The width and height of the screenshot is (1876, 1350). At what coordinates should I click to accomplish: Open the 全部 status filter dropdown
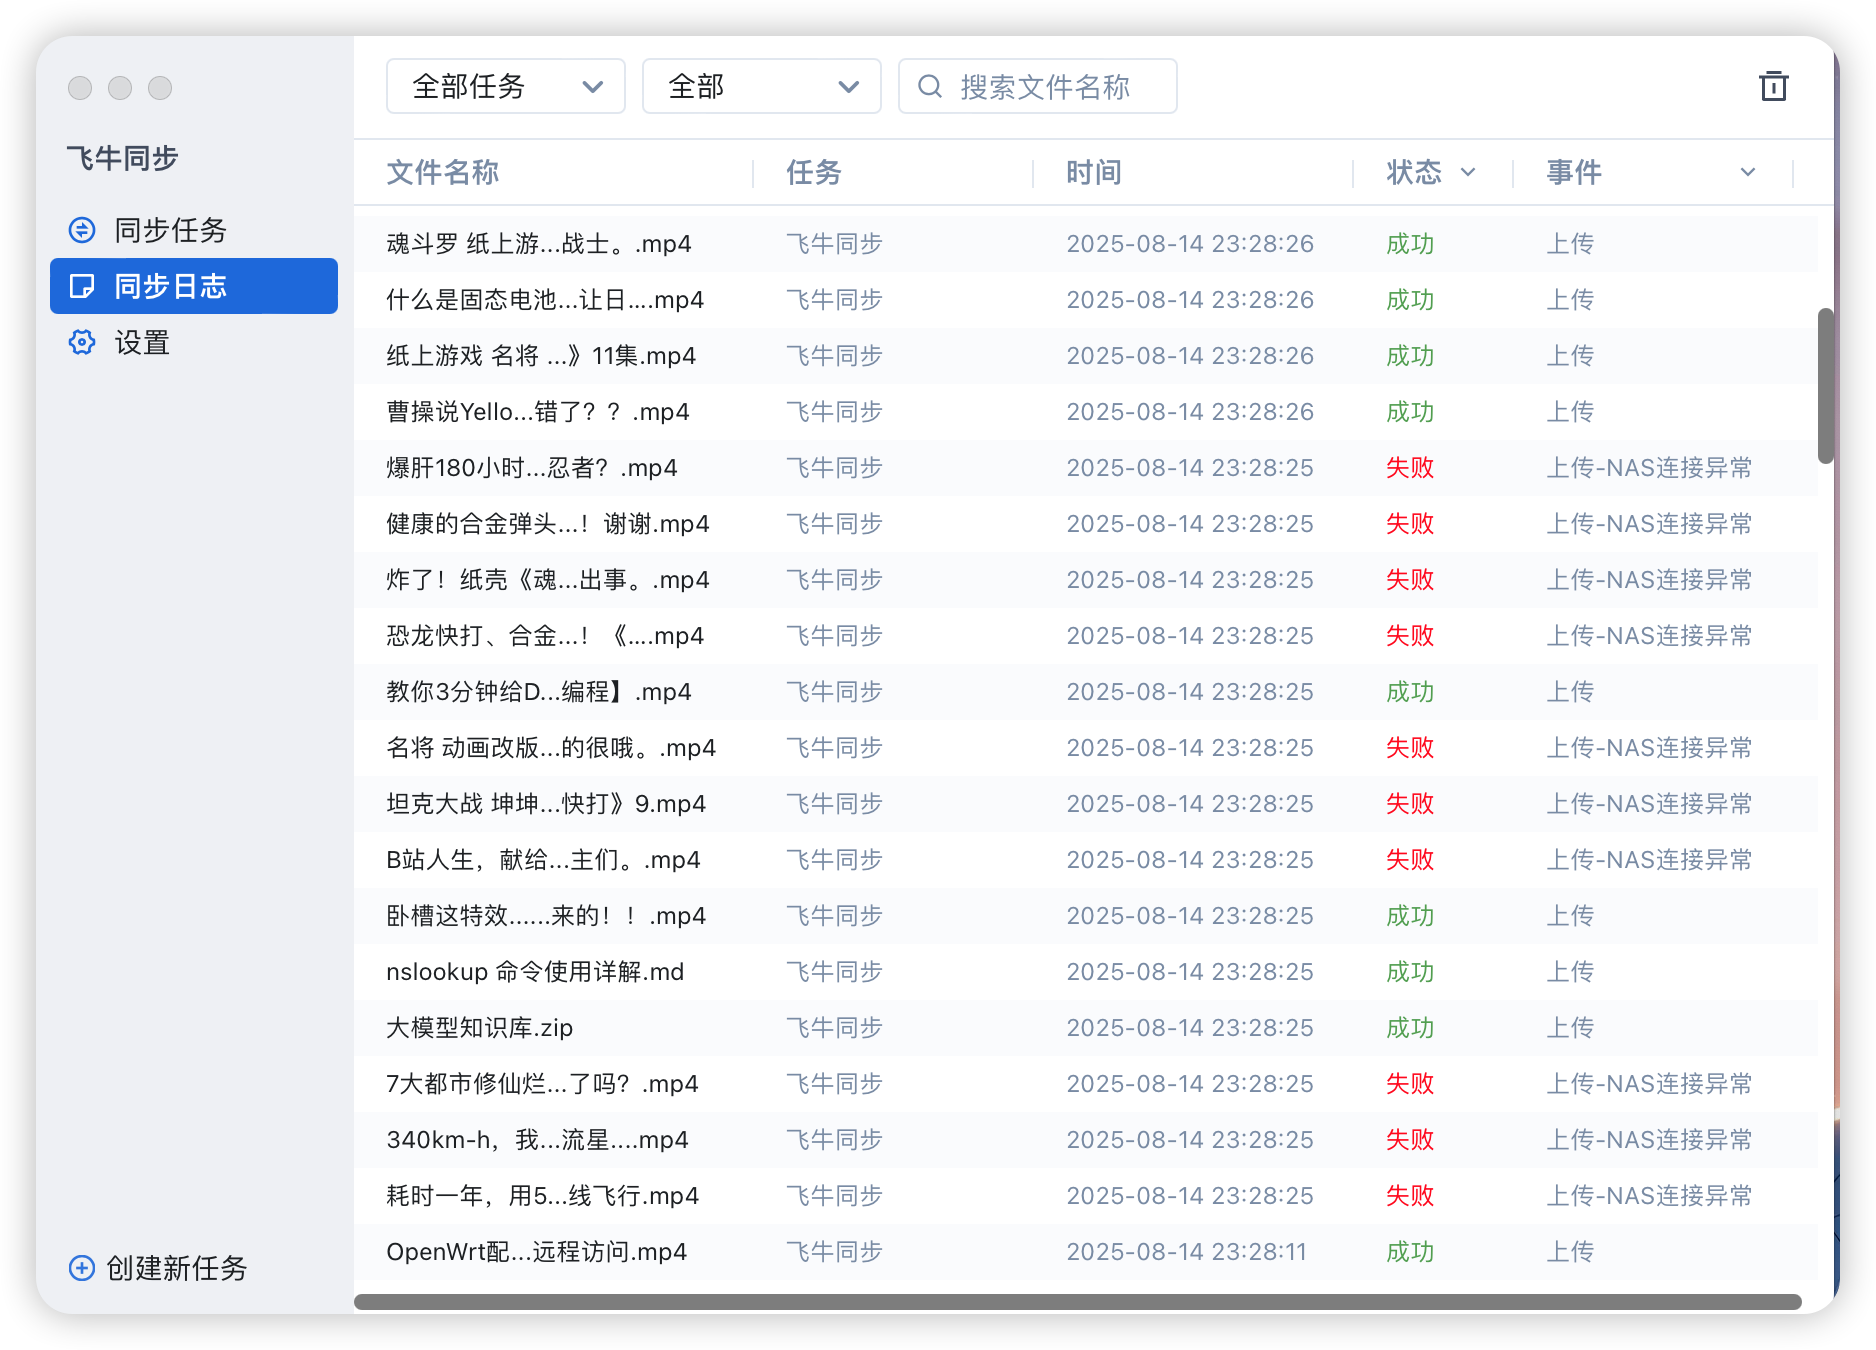point(762,86)
